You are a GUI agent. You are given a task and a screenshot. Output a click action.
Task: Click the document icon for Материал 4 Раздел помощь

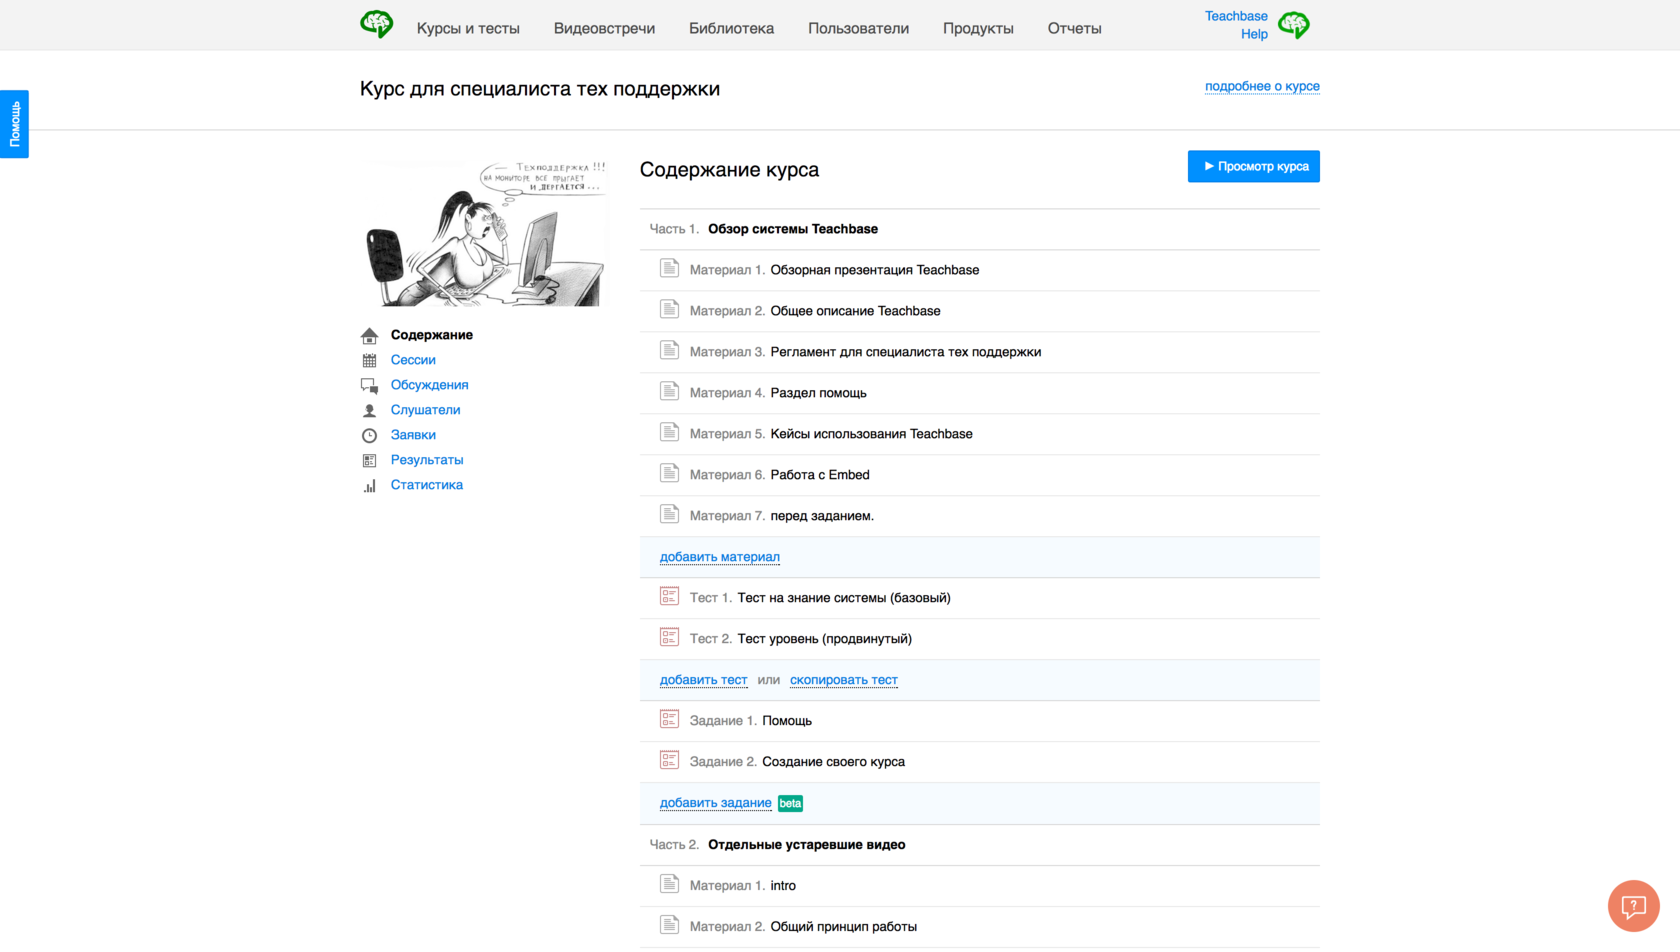coord(670,391)
